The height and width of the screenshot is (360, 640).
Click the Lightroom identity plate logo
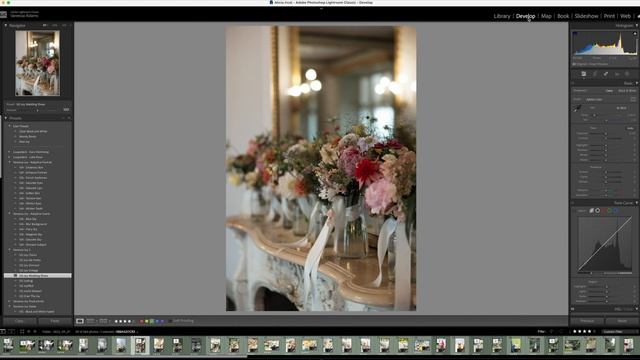coord(3,14)
